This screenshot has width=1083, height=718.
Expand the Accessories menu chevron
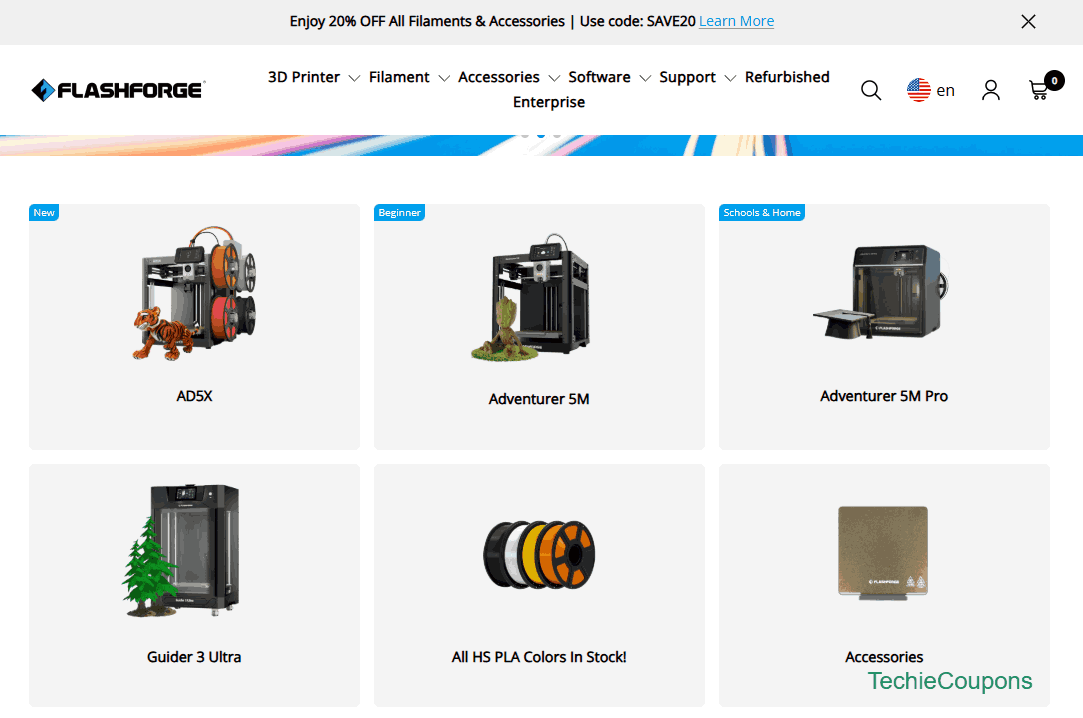[x=554, y=78]
